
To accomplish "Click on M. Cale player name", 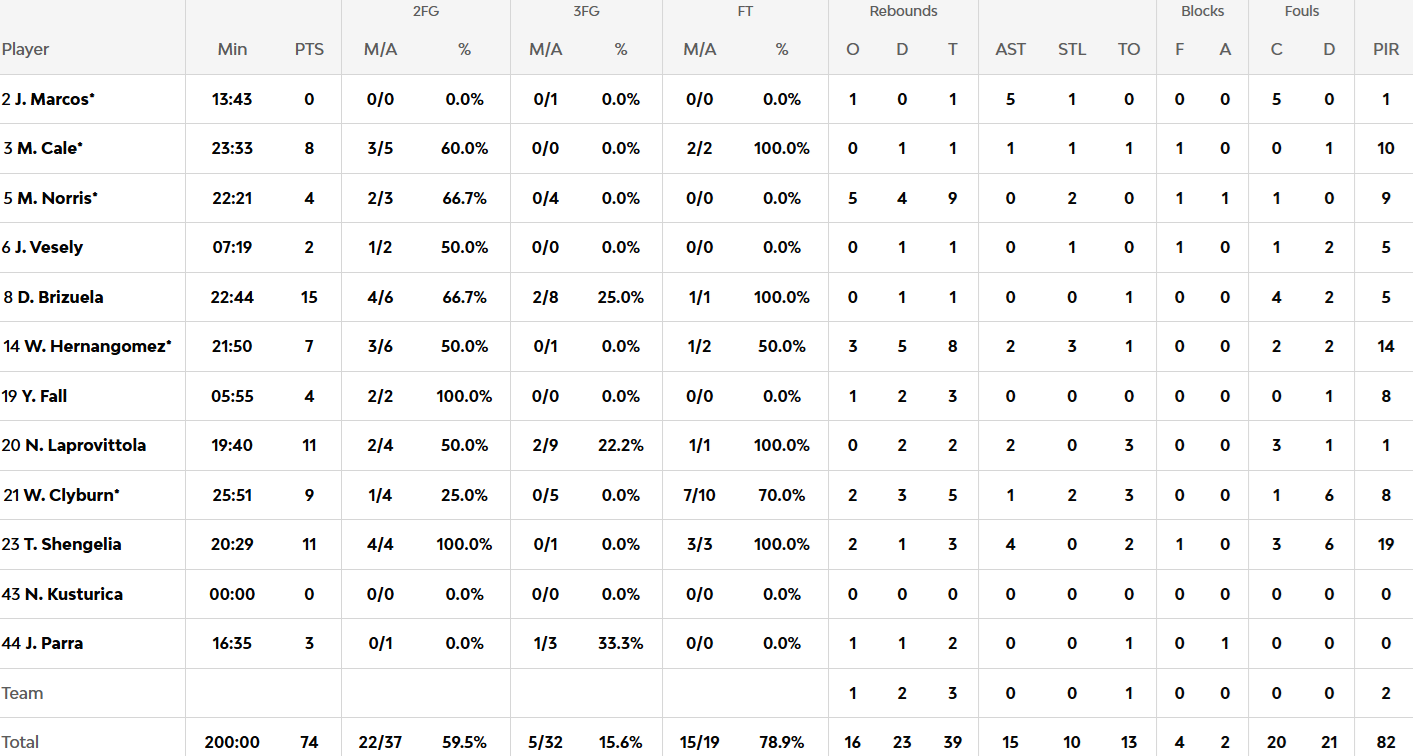I will click(x=46, y=148).
